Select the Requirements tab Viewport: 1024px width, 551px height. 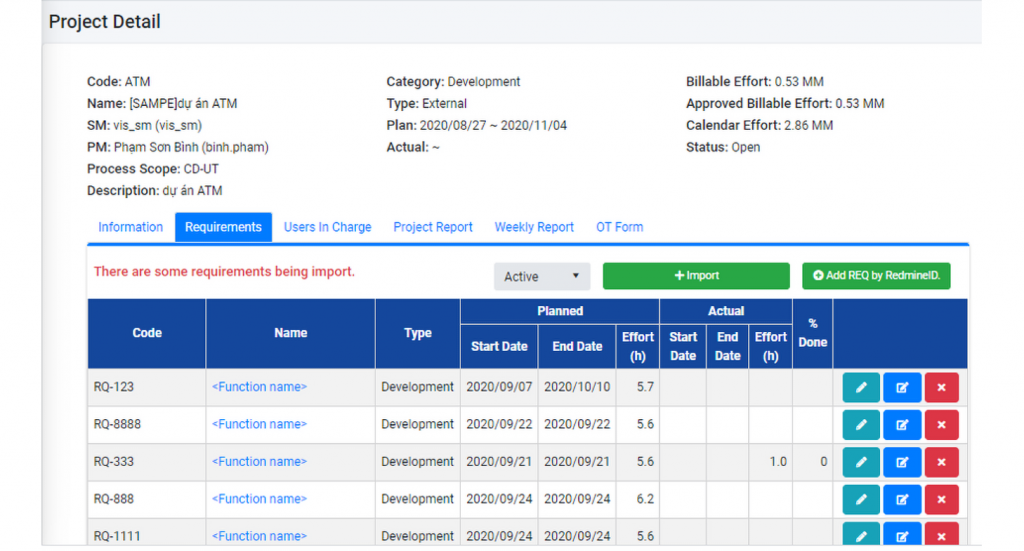click(223, 227)
